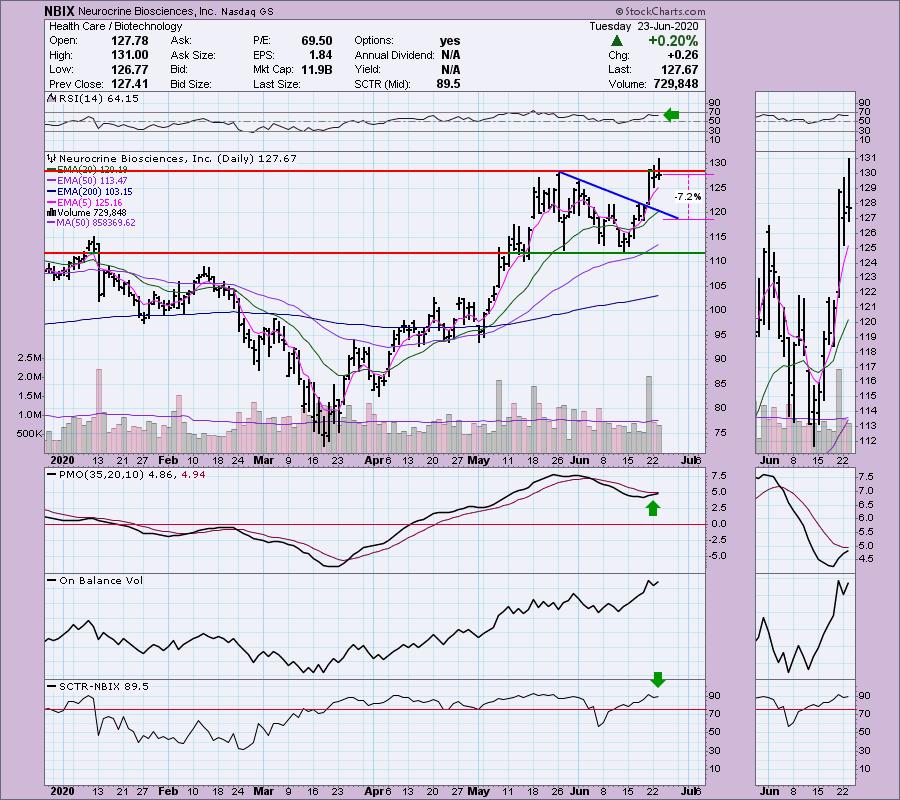The image size is (900, 800).
Task: Click the Annual Dividend label
Action: 394,55
